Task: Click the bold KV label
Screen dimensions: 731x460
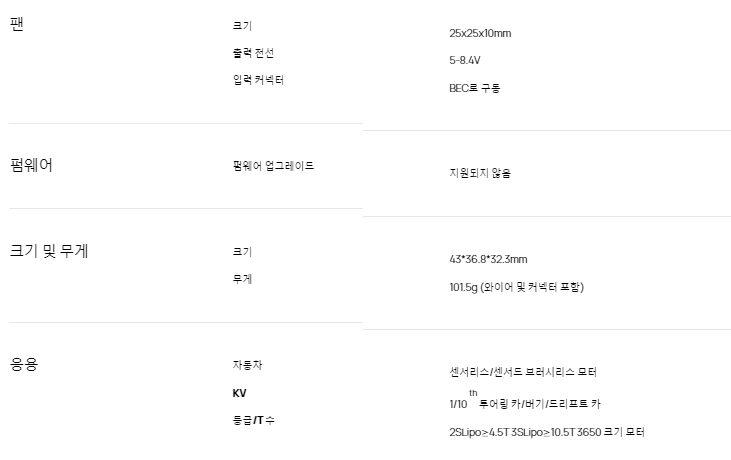Action: 239,393
